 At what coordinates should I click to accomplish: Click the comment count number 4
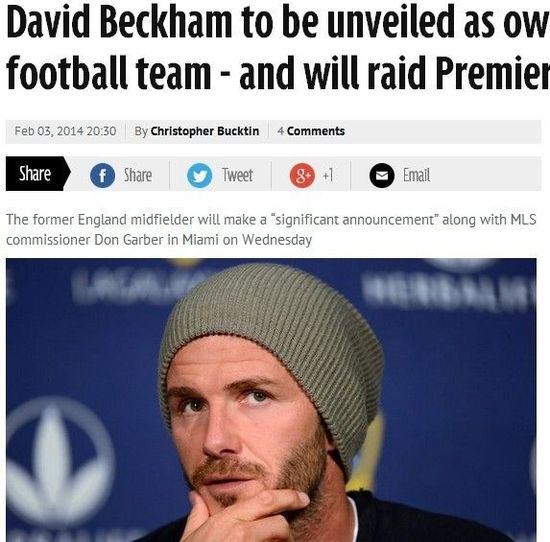click(x=280, y=131)
